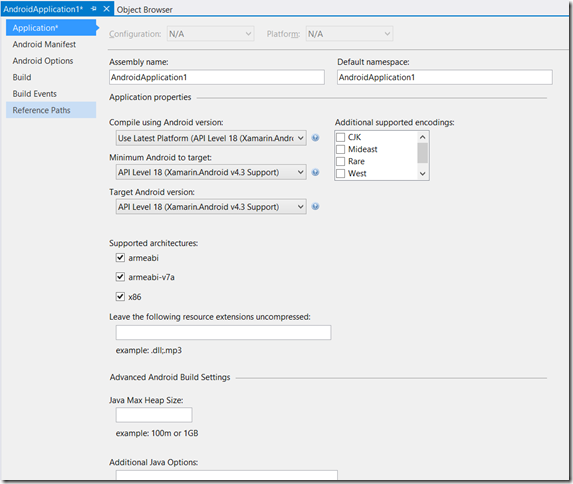
Task: Click 'Supported architectures:' label
Action: 153,243
